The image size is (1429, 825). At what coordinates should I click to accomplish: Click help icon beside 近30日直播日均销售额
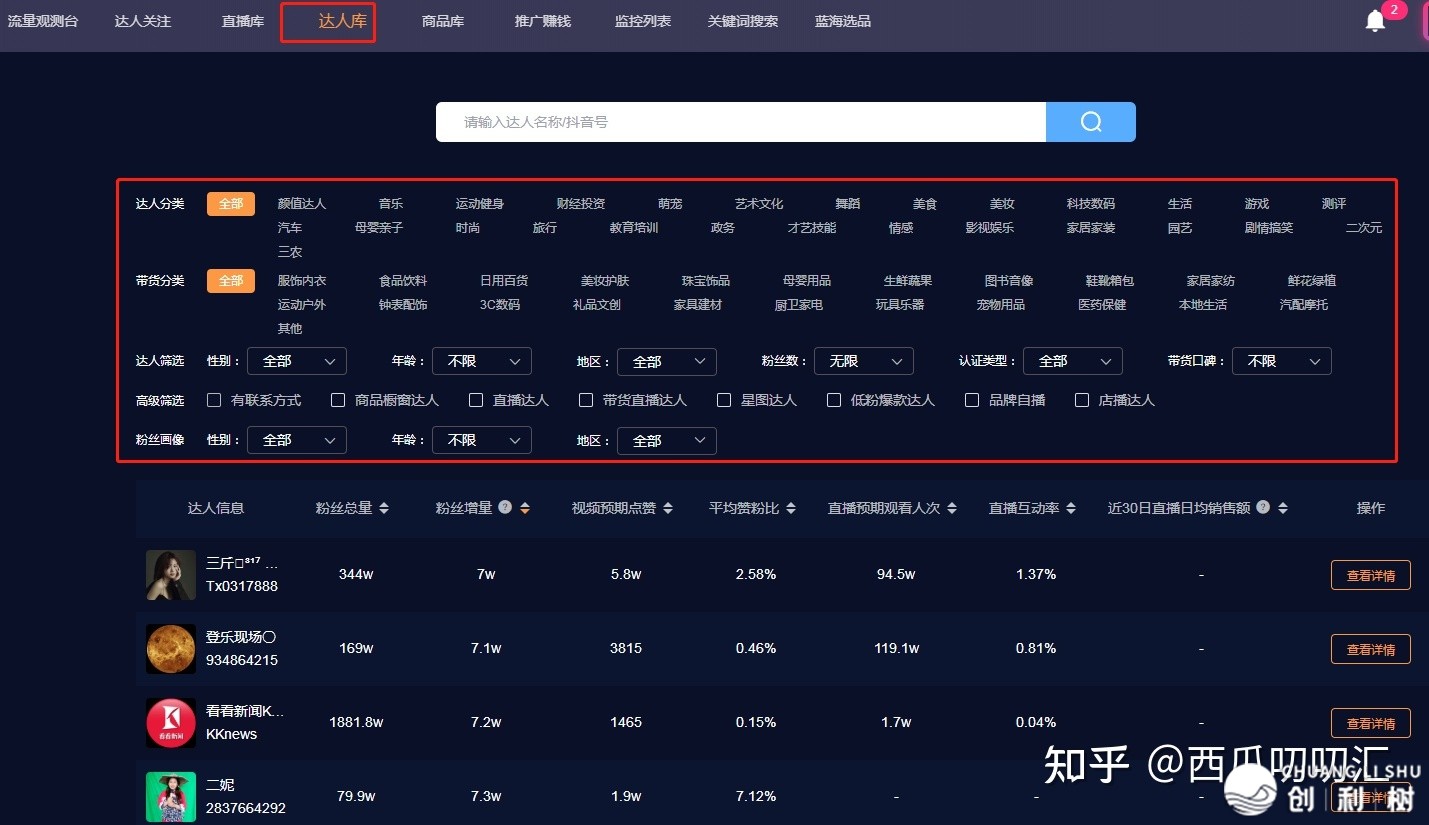coord(1263,507)
